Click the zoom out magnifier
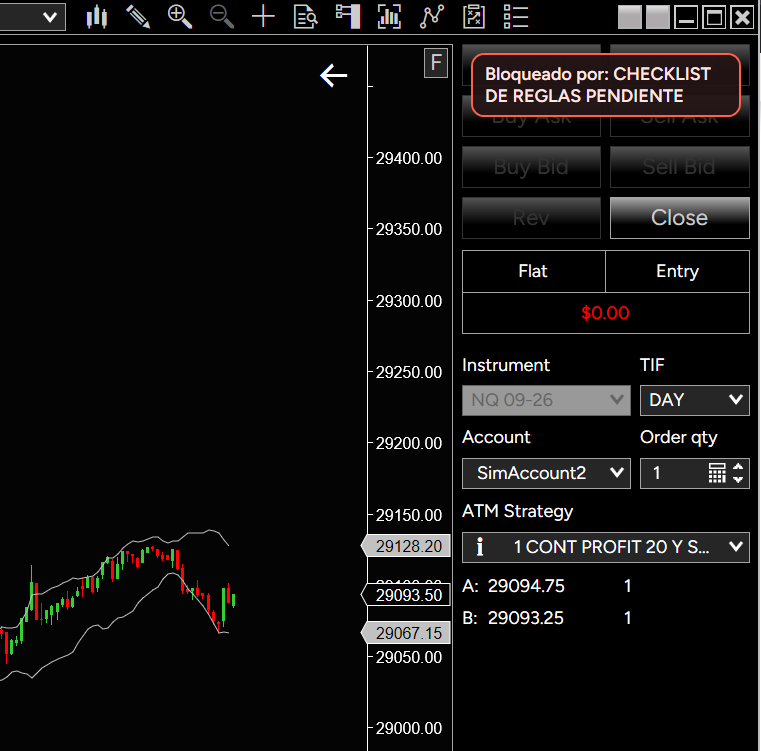 (x=222, y=17)
